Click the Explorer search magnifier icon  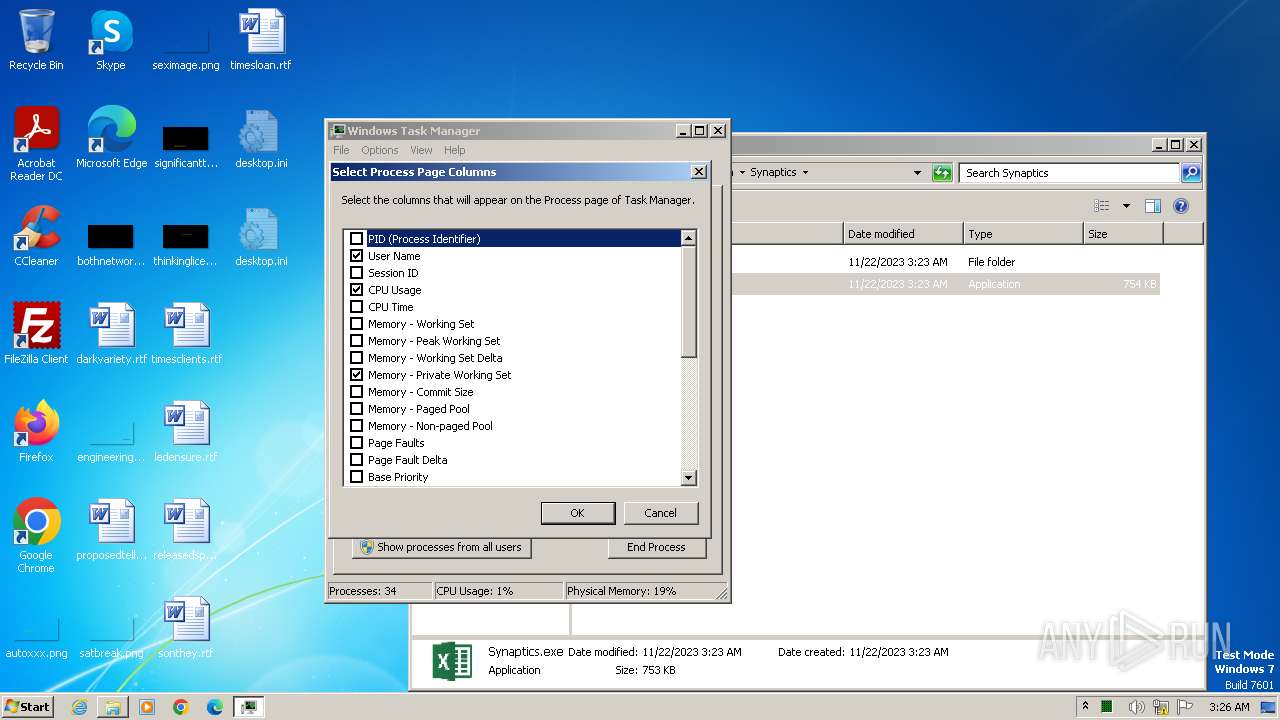1190,173
